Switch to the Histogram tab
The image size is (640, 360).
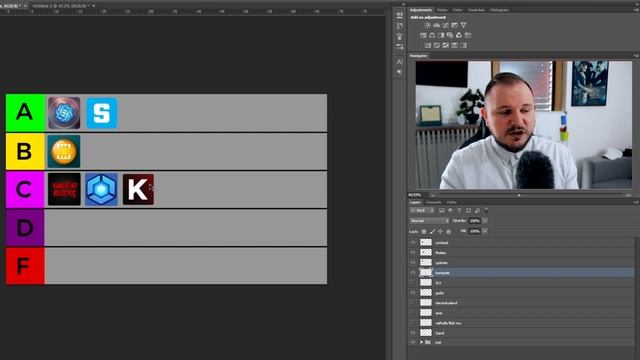coord(499,10)
